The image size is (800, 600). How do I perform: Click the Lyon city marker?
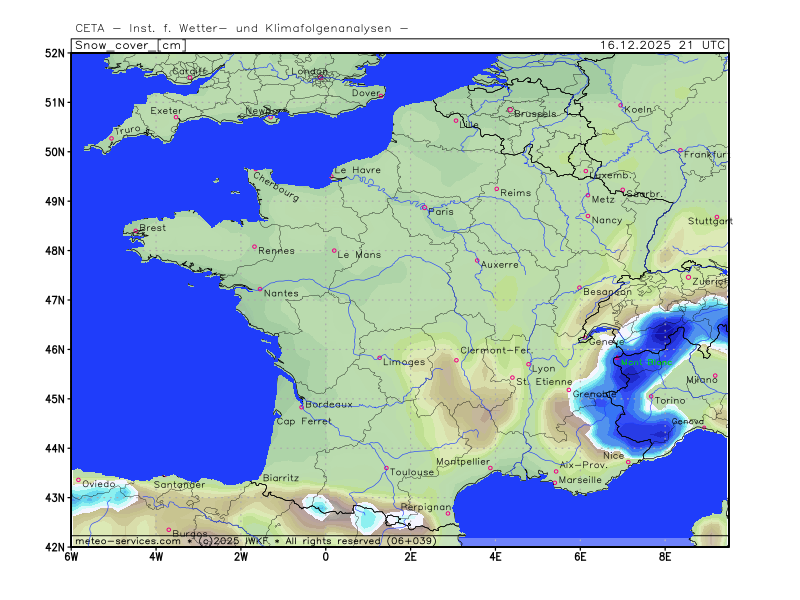pyautogui.click(x=529, y=364)
